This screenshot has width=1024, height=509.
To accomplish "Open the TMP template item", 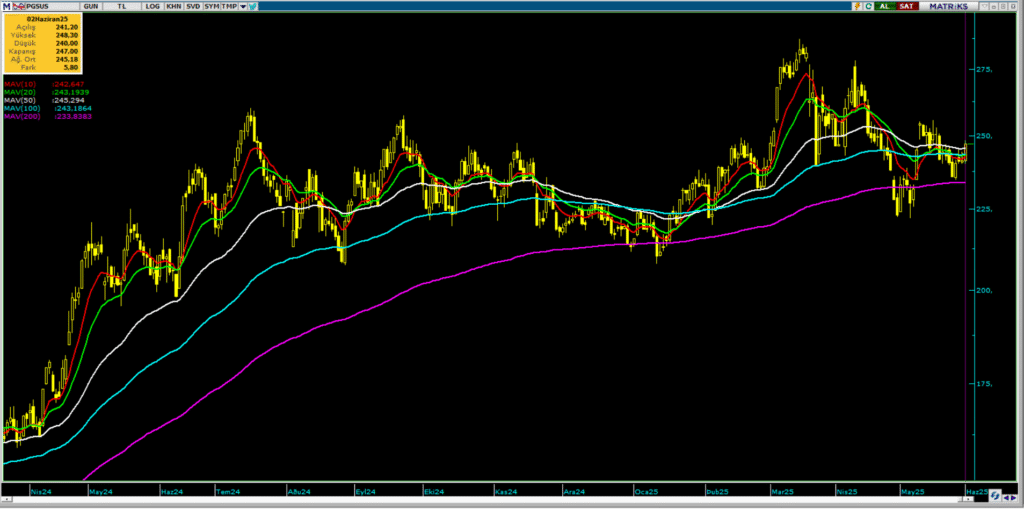I will [230, 6].
